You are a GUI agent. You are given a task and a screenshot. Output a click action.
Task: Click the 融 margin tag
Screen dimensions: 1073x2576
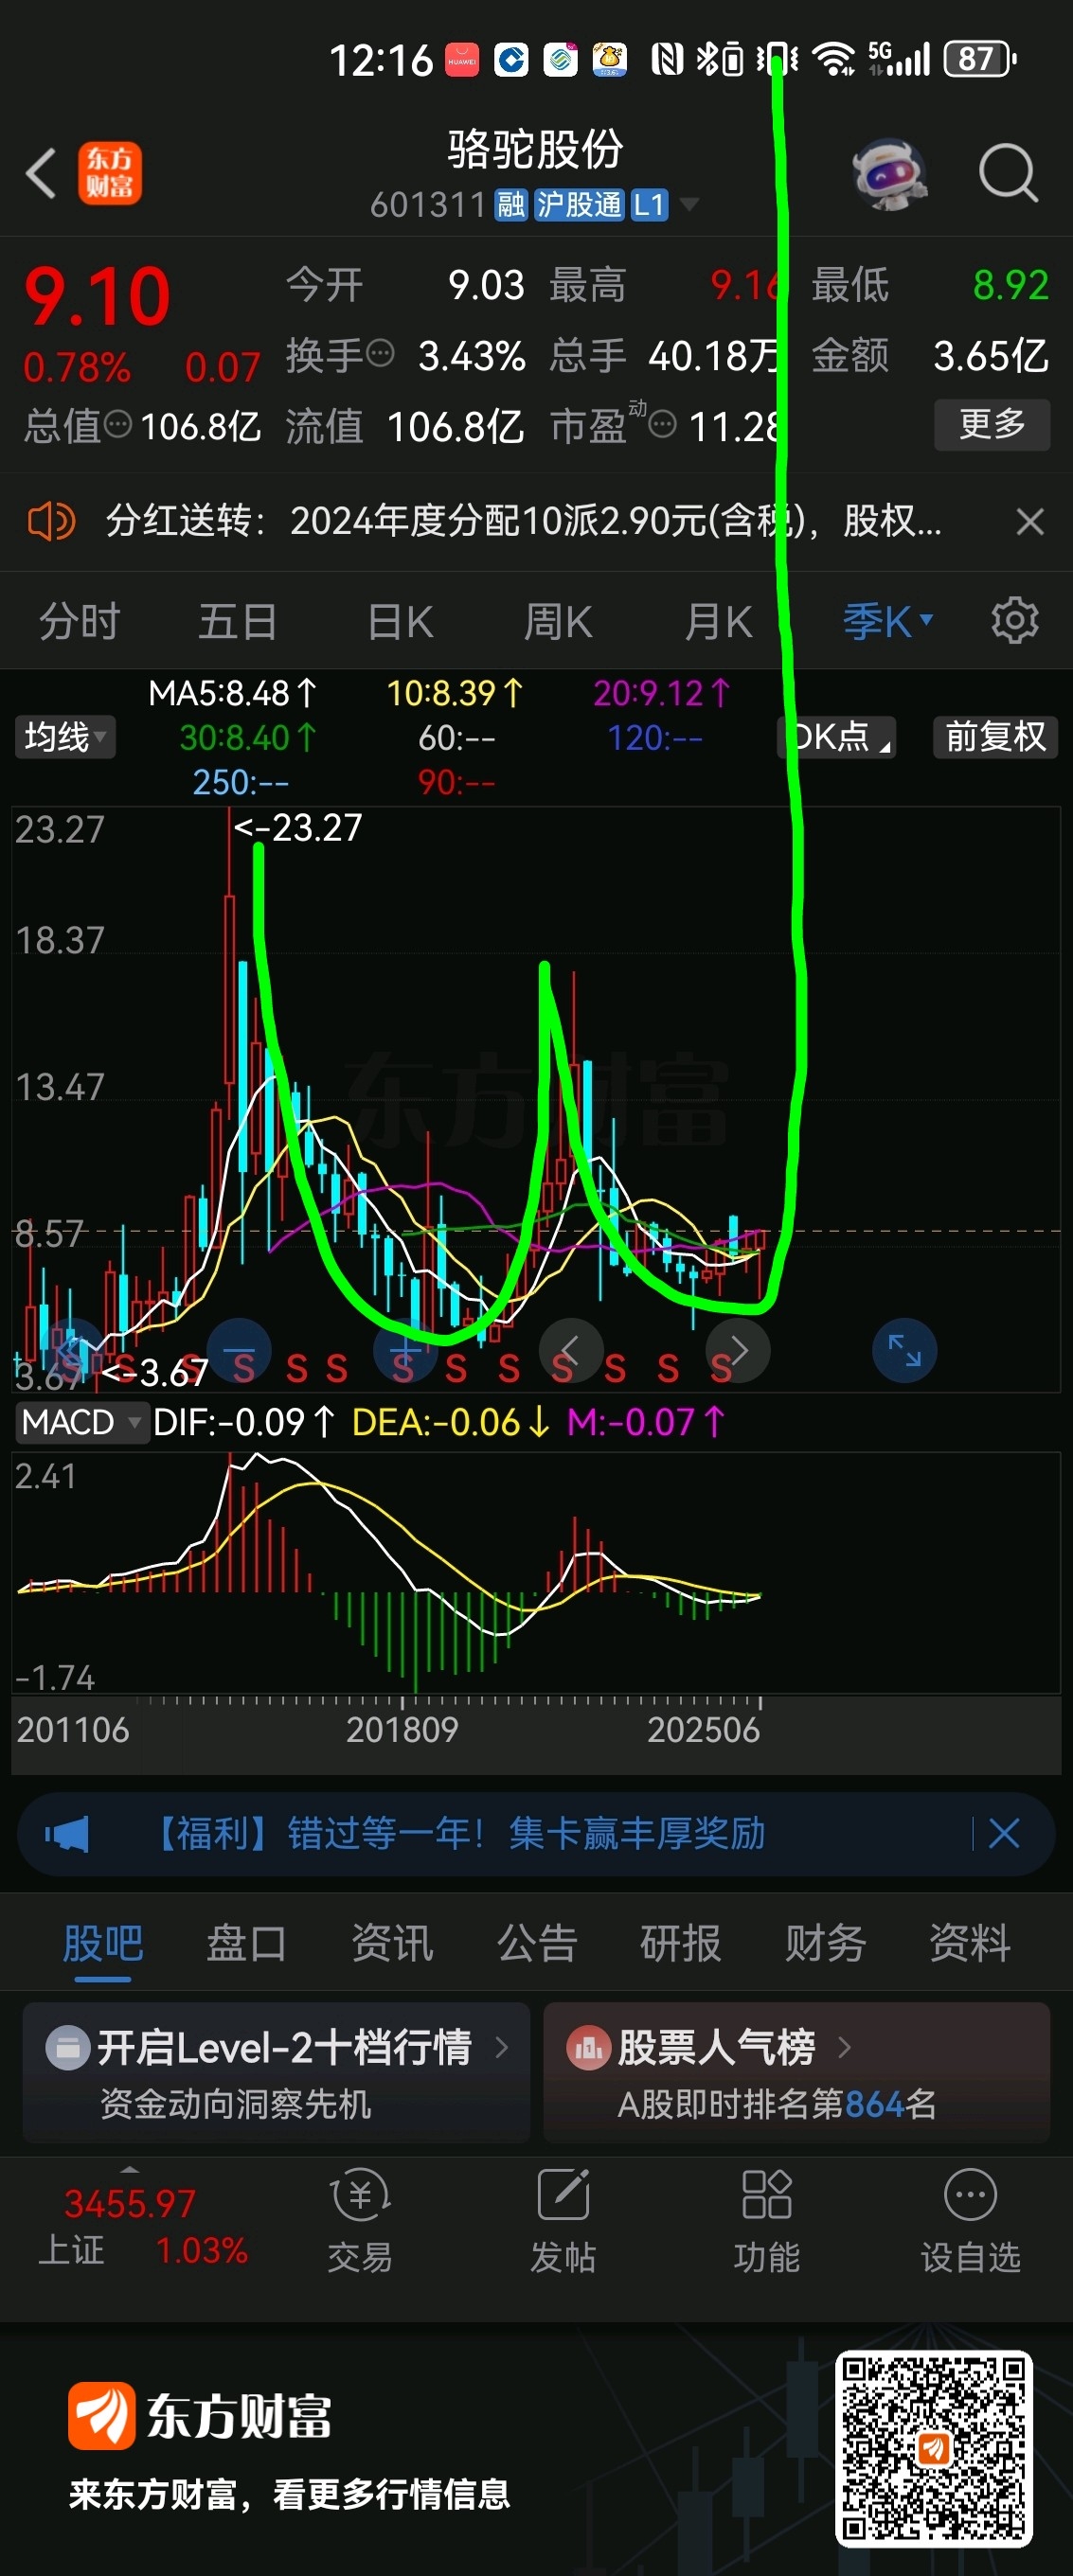510,205
